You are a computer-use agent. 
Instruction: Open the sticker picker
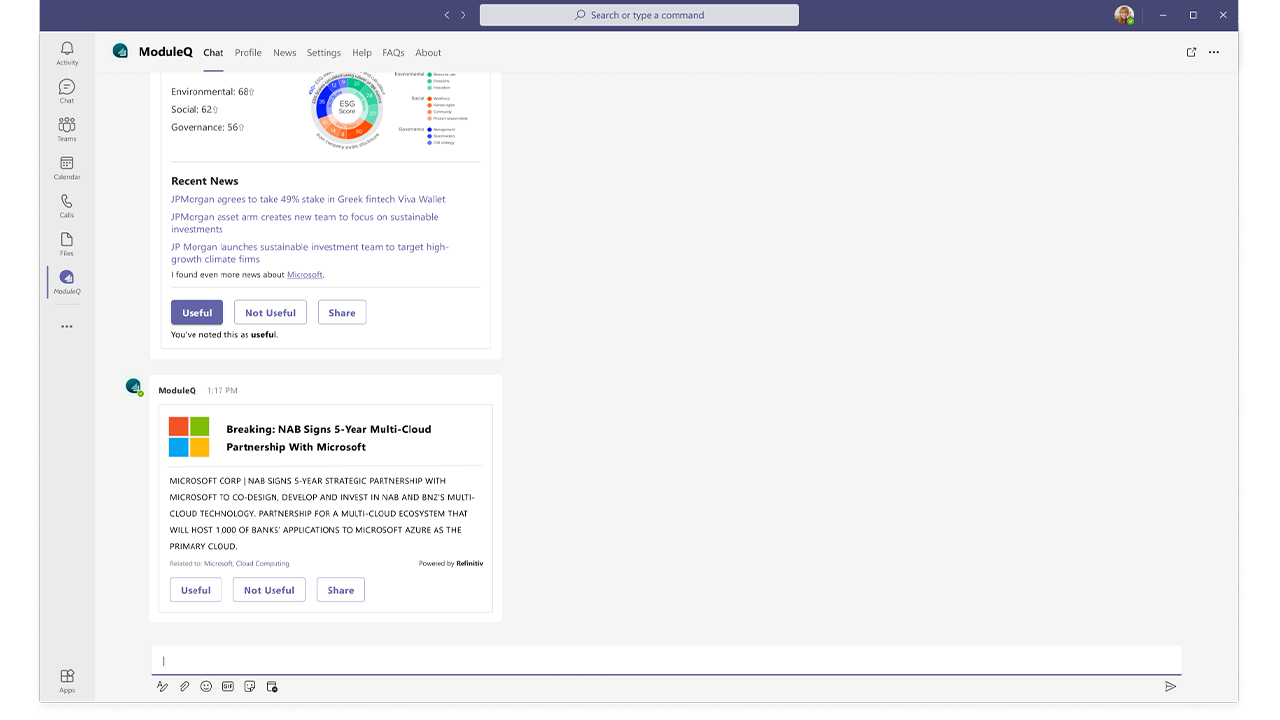tap(250, 686)
